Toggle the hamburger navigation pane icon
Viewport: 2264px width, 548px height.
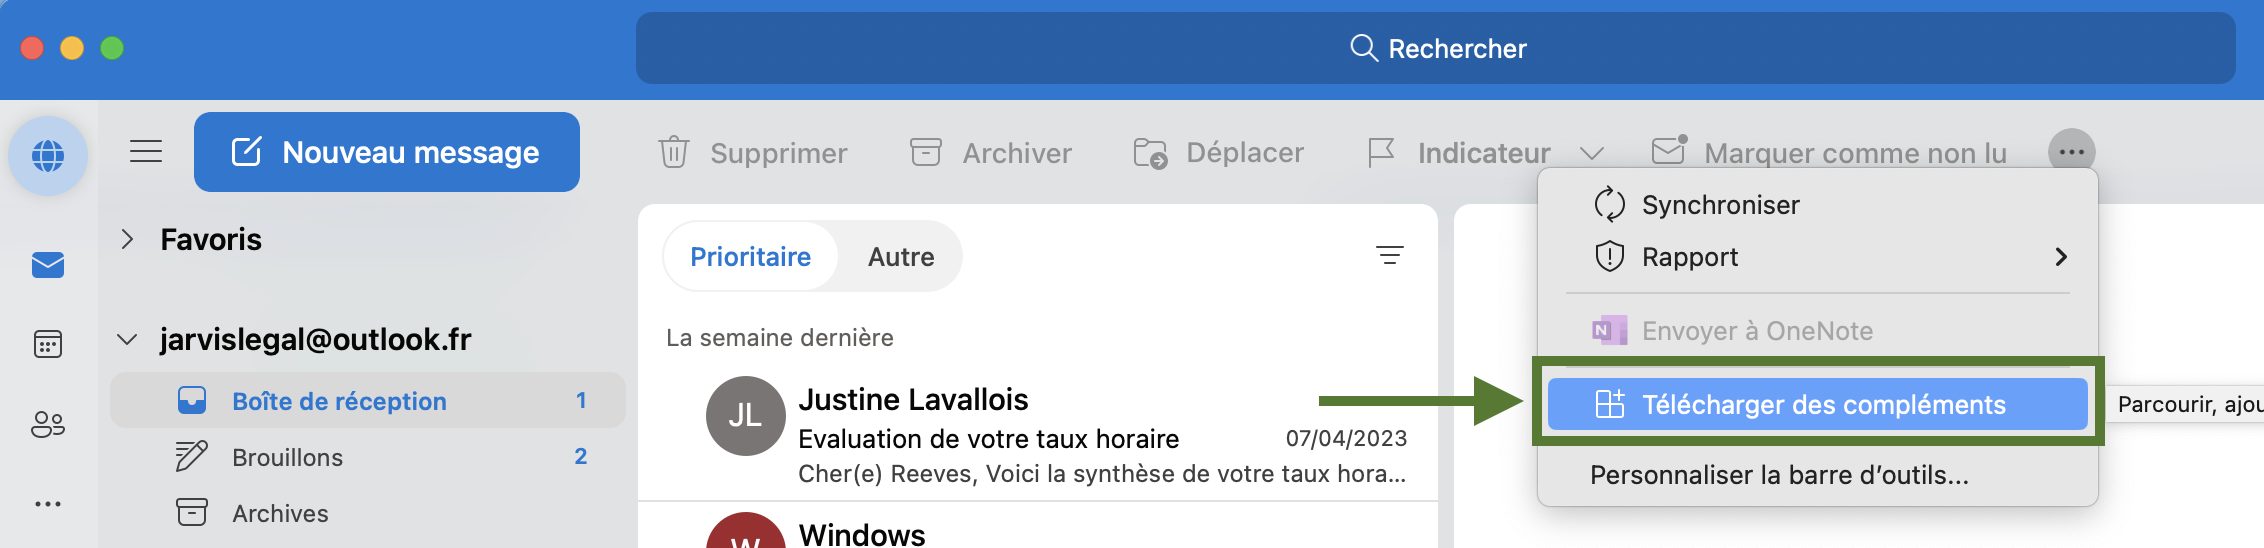coord(146,152)
